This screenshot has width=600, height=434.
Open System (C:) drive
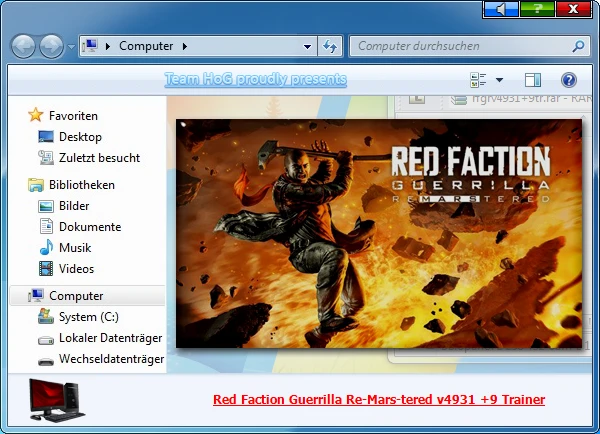[89, 317]
